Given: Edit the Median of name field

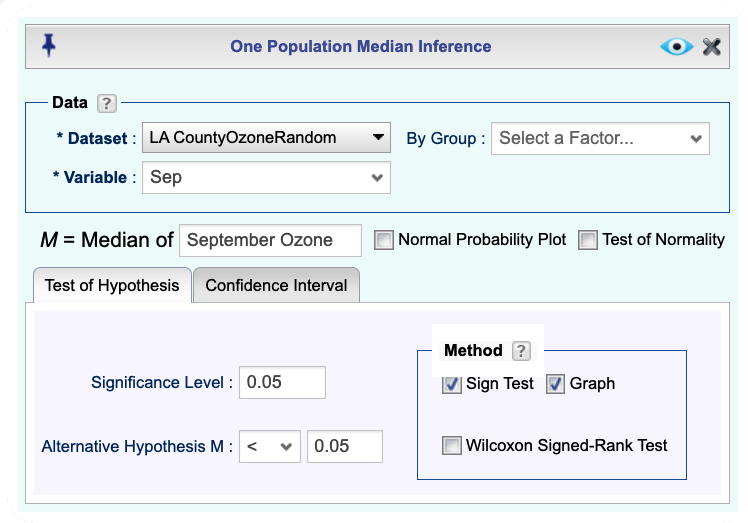Looking at the screenshot, I should 270,240.
